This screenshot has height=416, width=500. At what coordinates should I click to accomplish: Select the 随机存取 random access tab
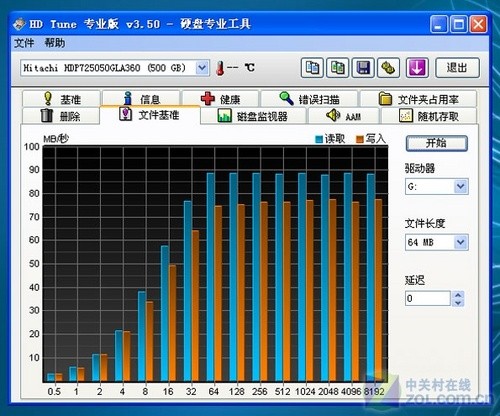(x=429, y=116)
